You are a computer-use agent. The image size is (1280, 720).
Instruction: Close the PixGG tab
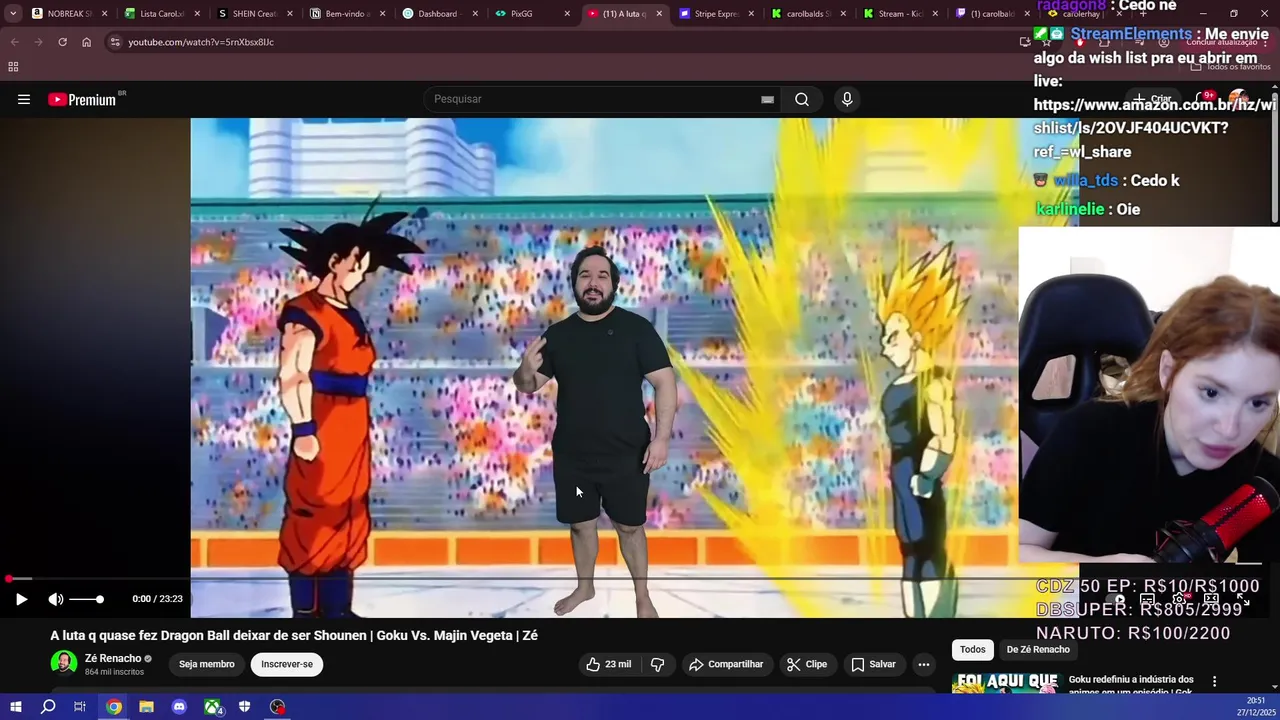[x=567, y=14]
